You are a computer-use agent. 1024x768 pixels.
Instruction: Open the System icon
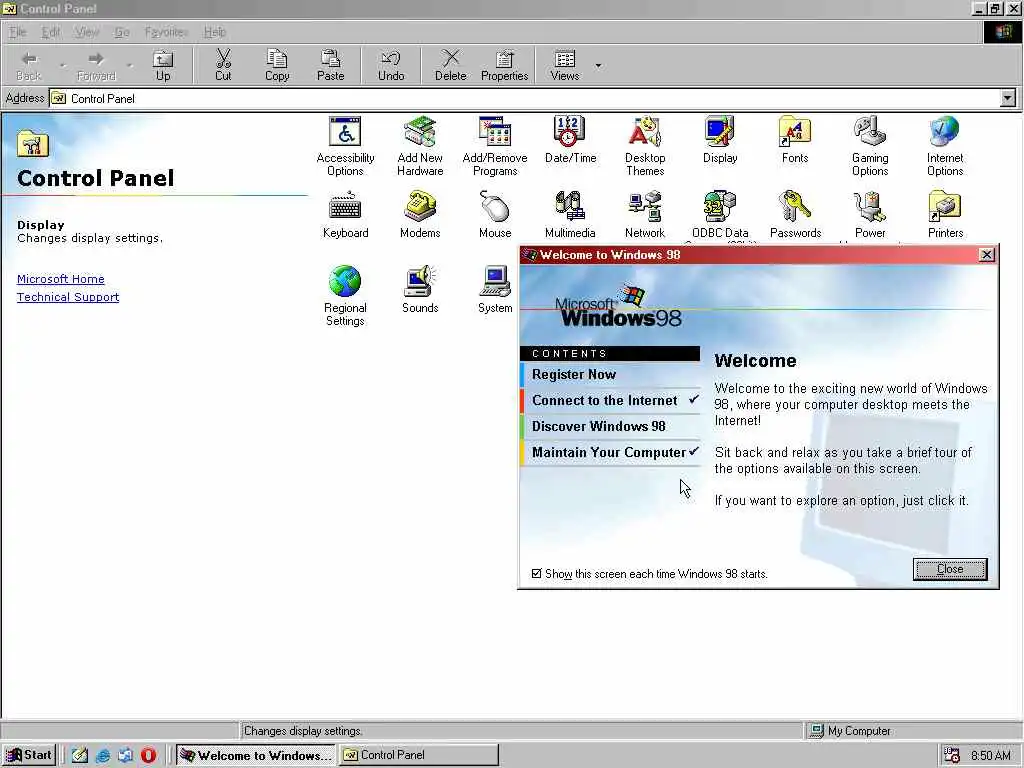pyautogui.click(x=494, y=289)
